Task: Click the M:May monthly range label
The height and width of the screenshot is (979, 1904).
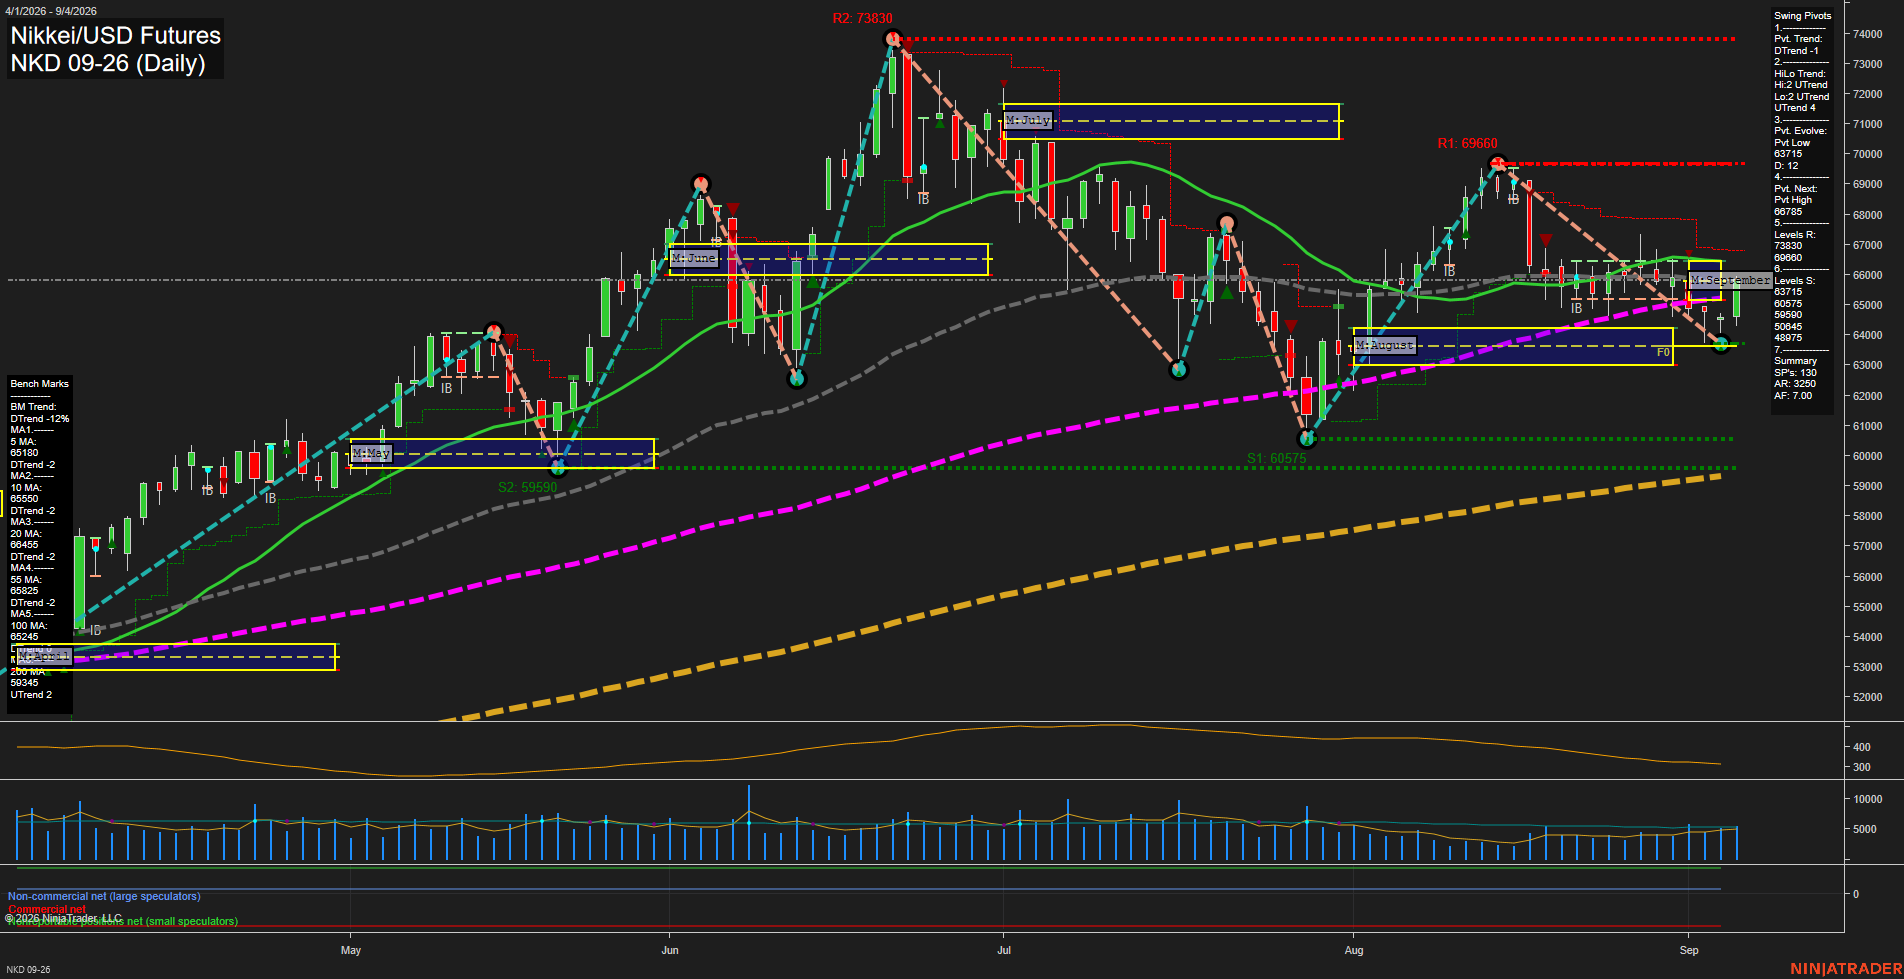Action: [x=371, y=453]
